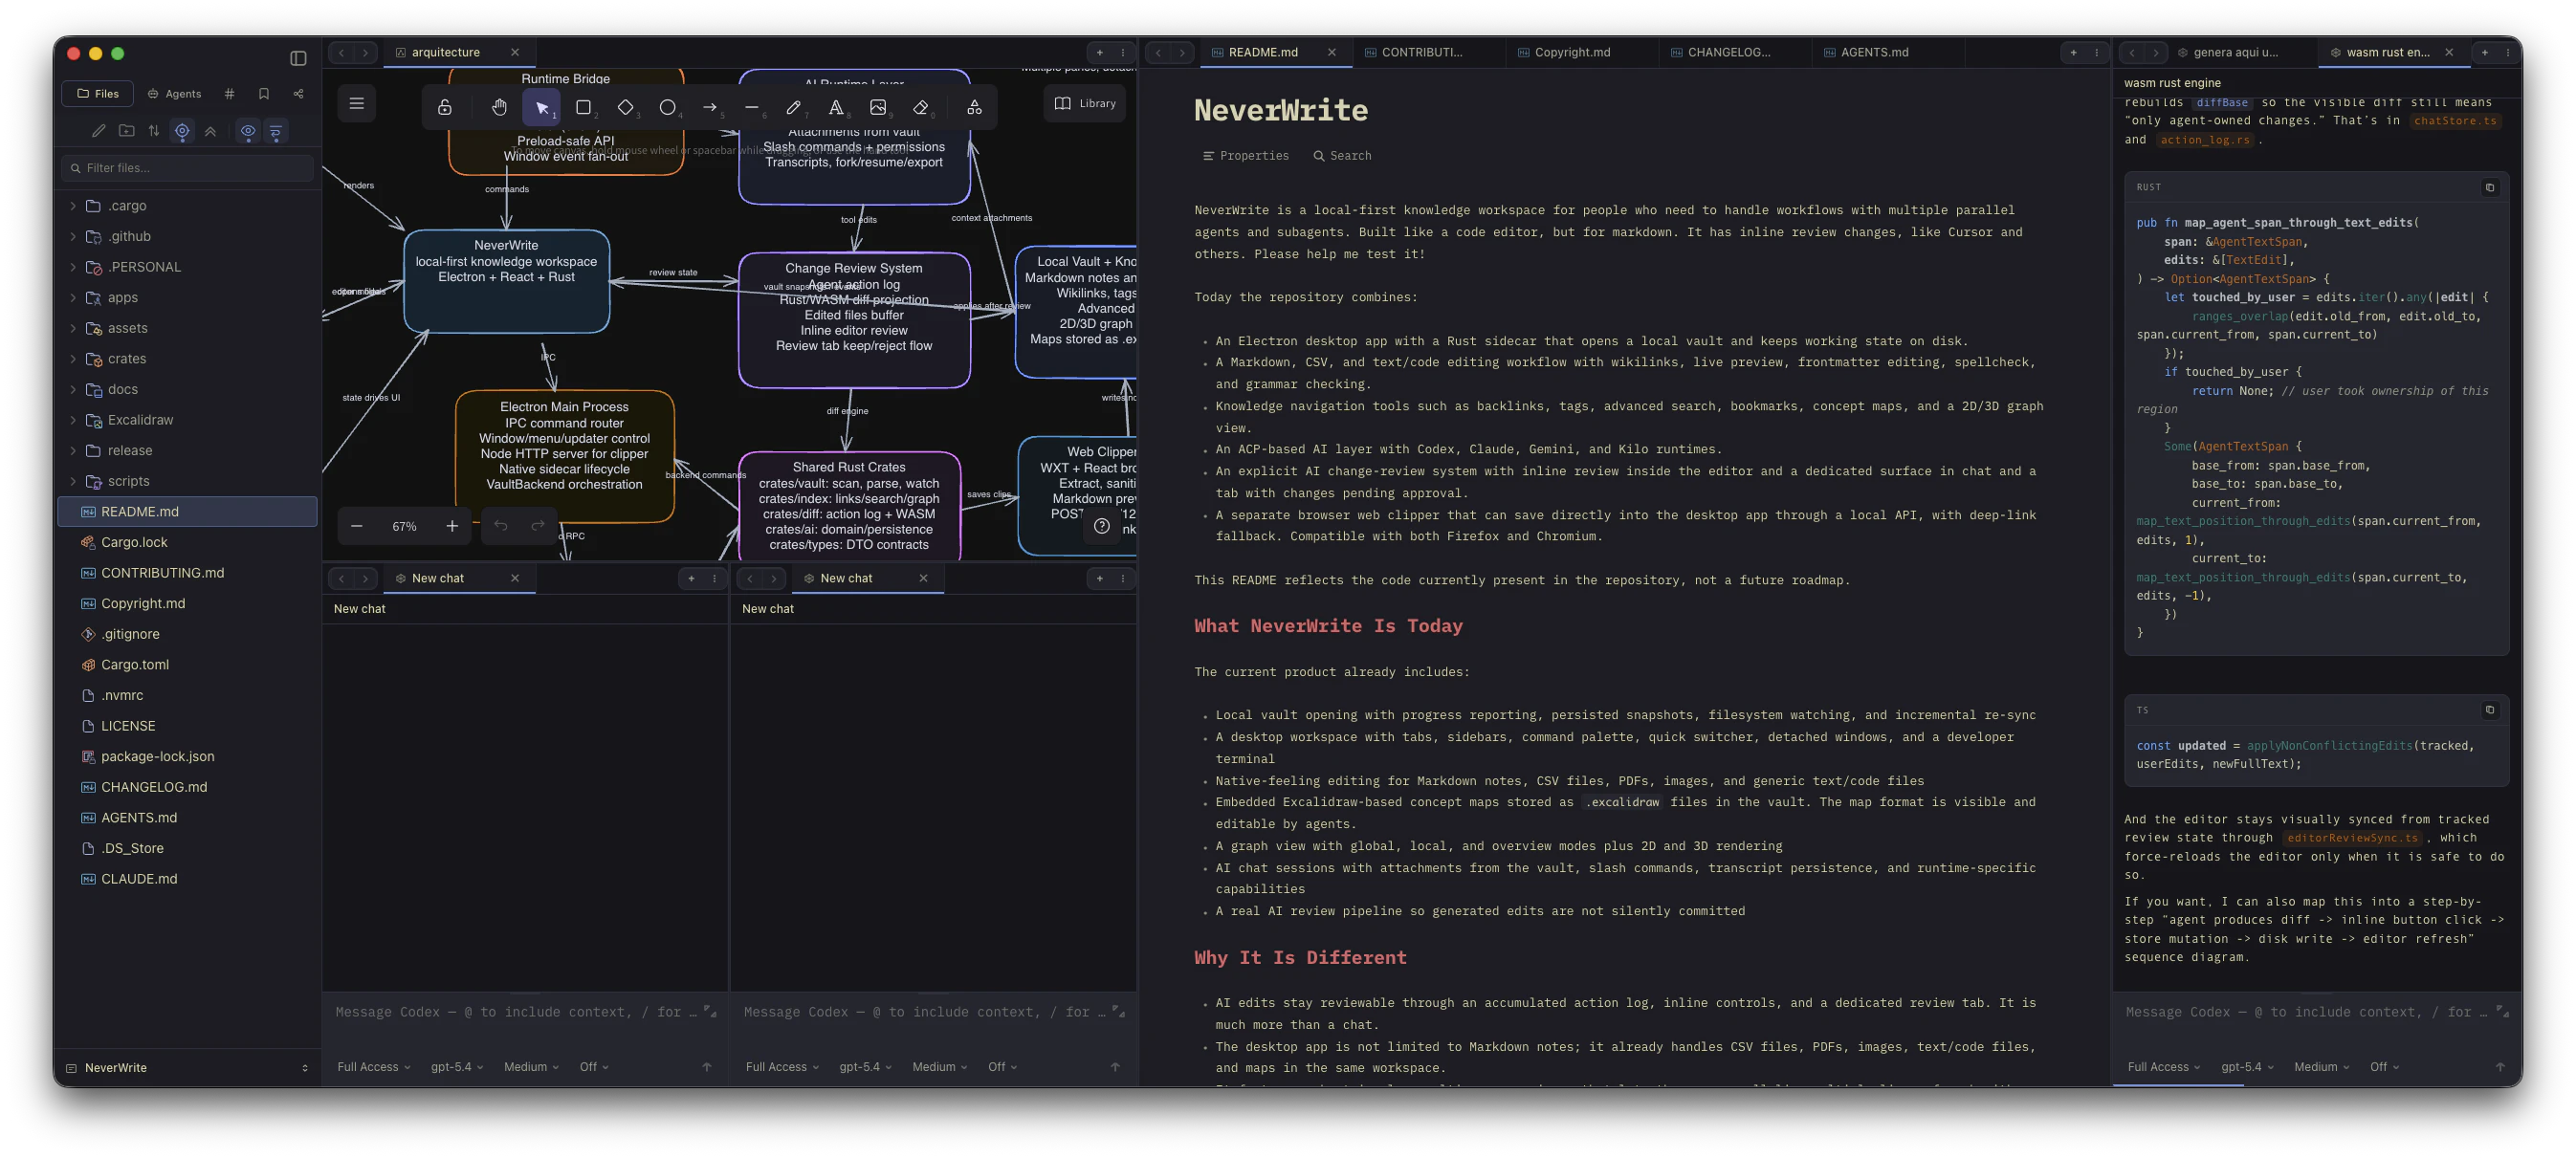Image resolution: width=2576 pixels, height=1158 pixels.
Task: Undo last canvas action
Action: pyautogui.click(x=501, y=526)
